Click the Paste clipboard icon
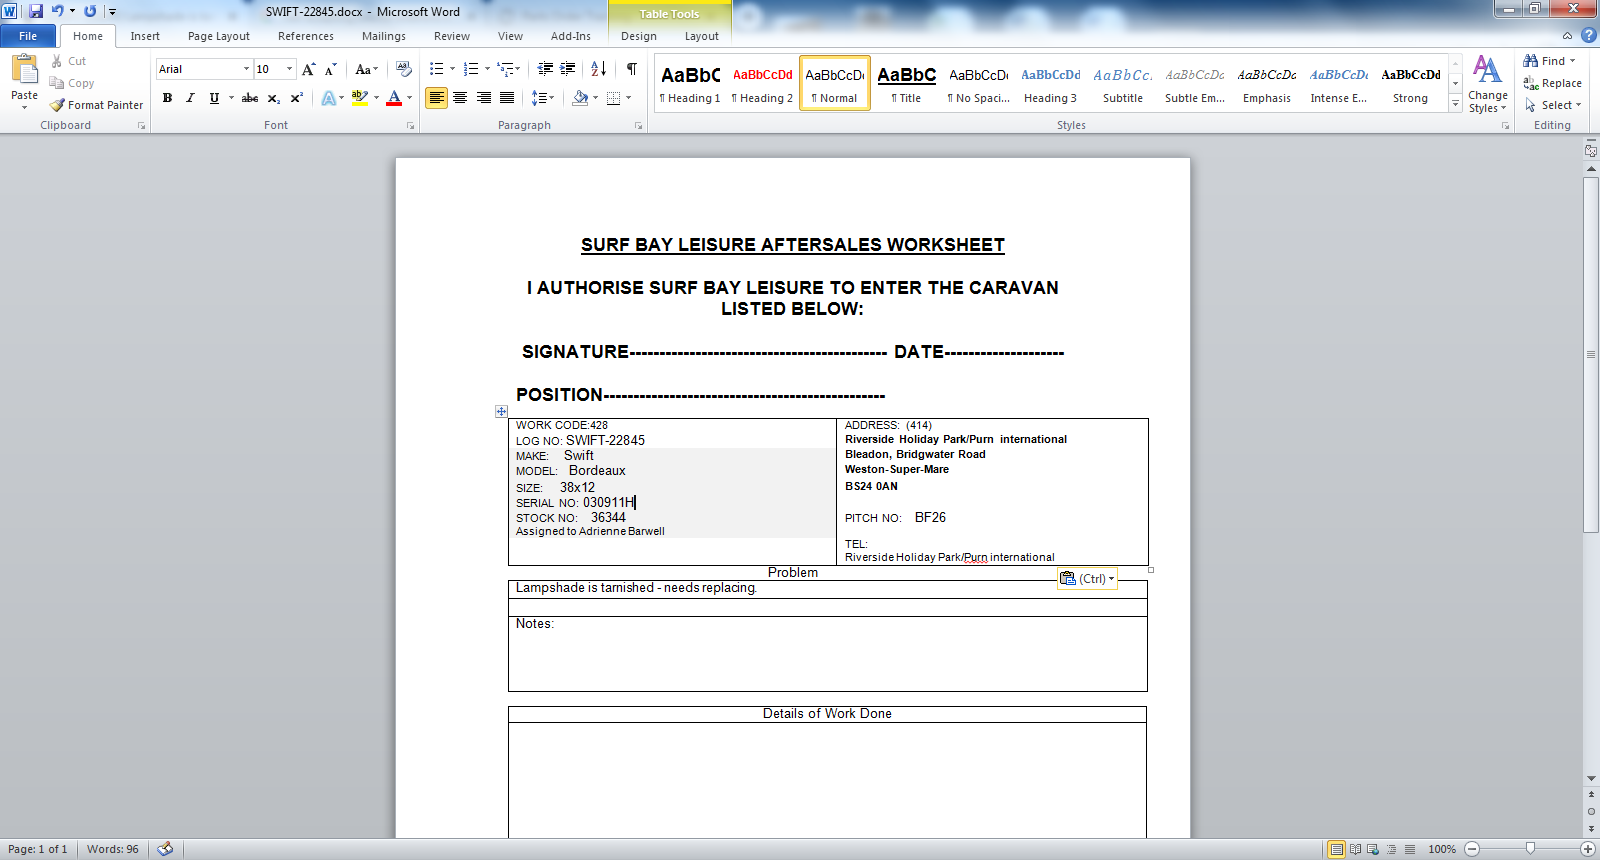The width and height of the screenshot is (1600, 860). coord(24,69)
